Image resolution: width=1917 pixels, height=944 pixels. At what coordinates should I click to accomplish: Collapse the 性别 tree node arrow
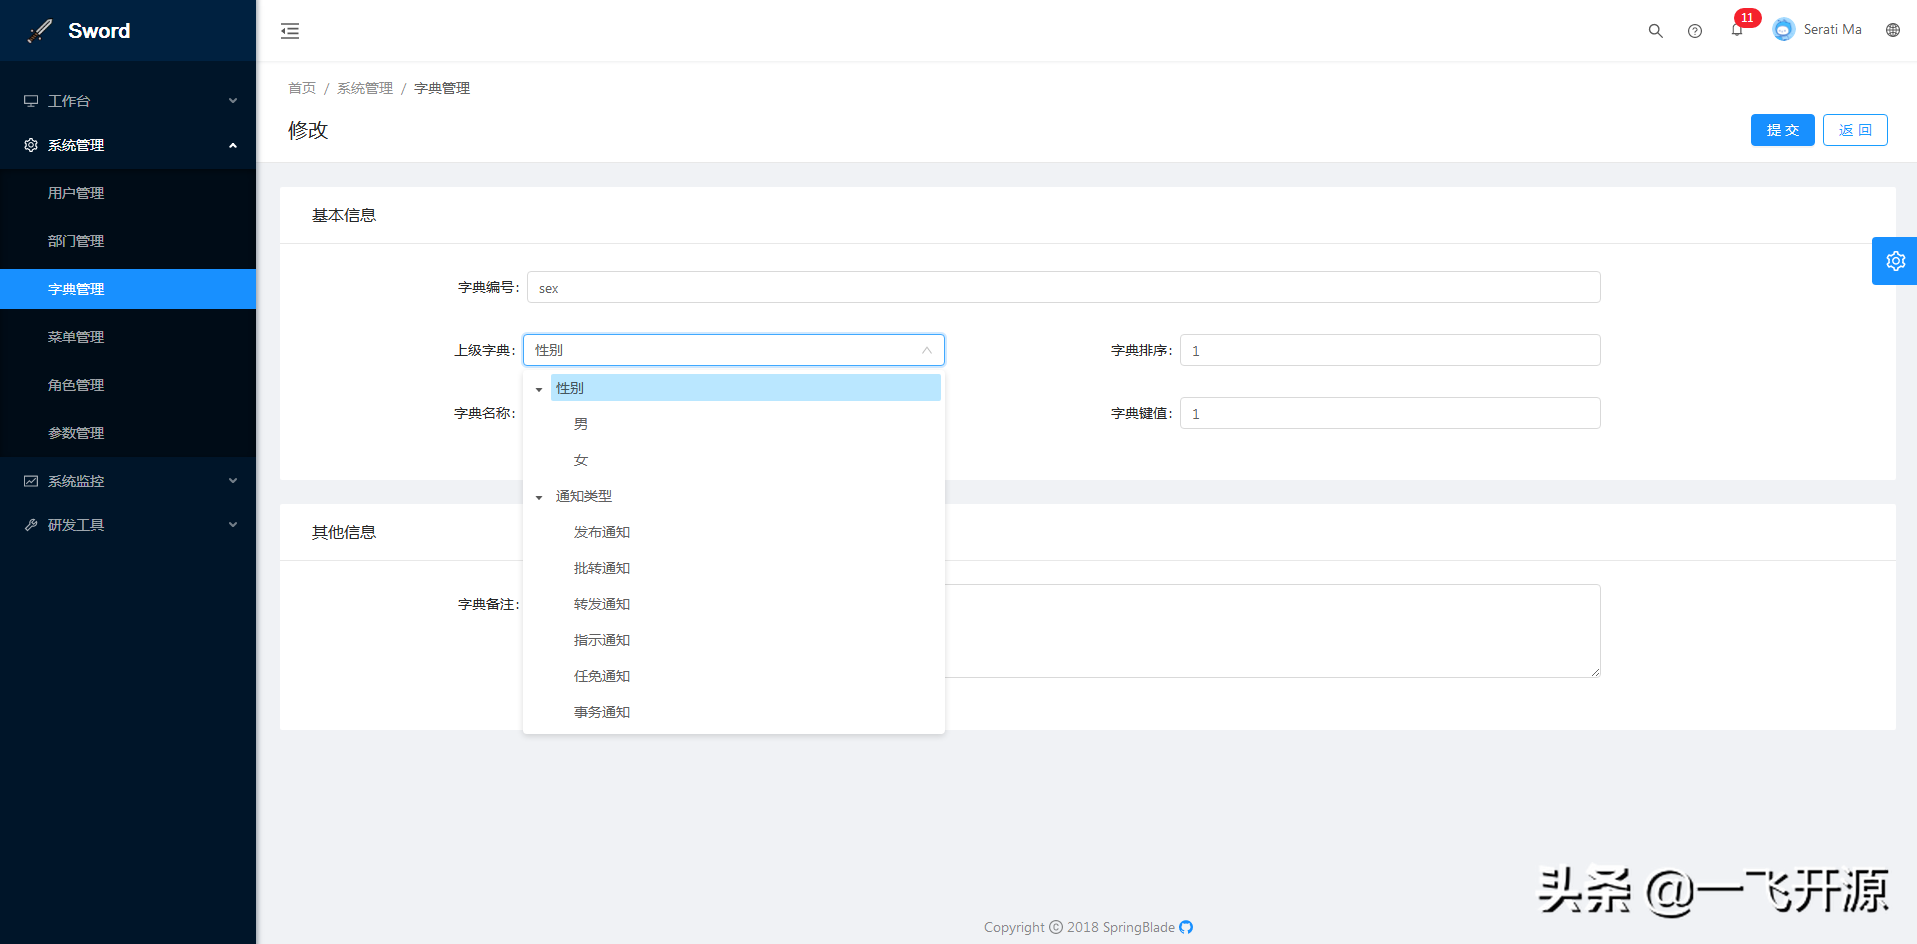click(539, 389)
